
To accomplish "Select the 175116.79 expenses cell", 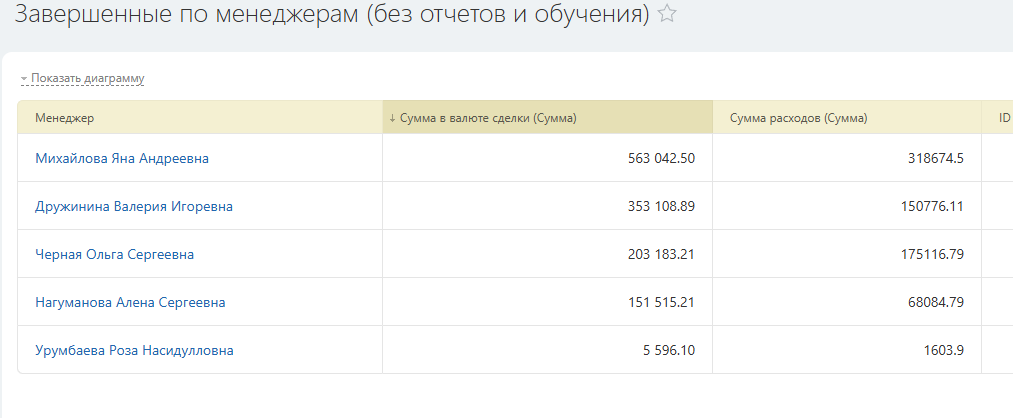I will point(847,255).
